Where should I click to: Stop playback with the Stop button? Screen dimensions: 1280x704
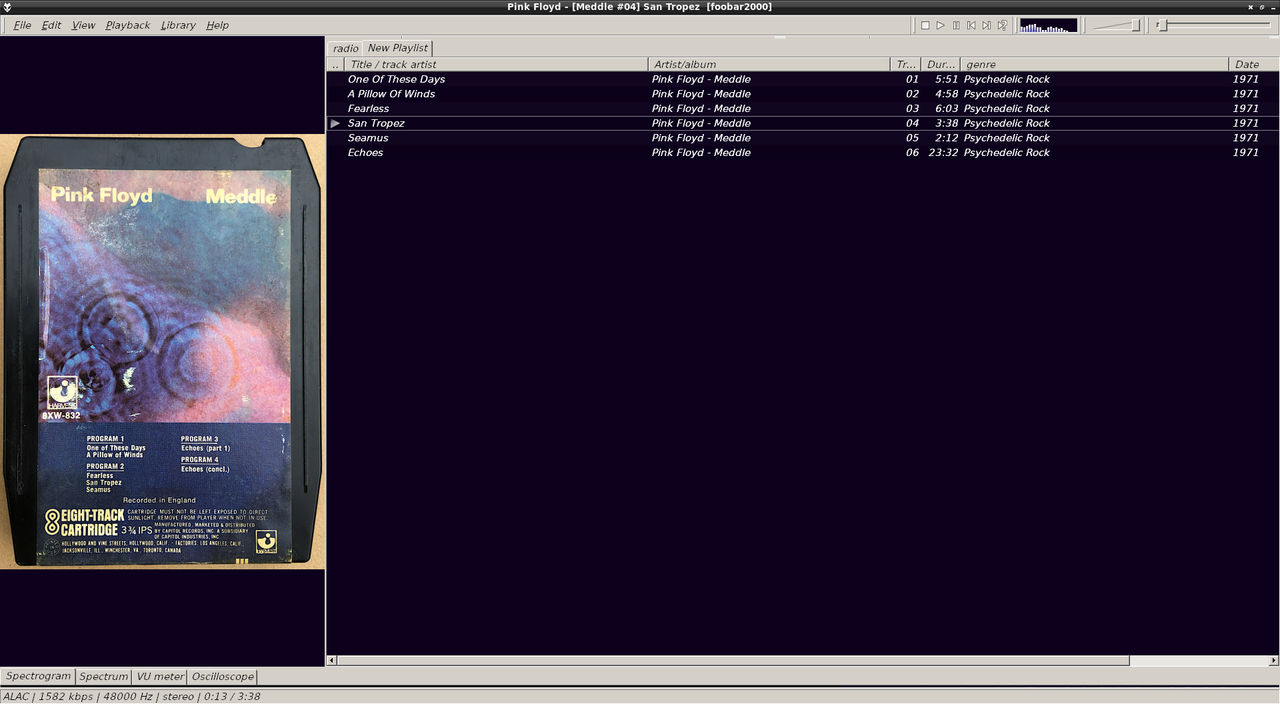click(x=925, y=25)
